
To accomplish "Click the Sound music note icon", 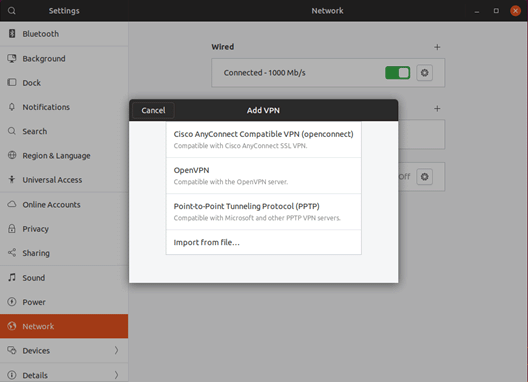I will point(12,277).
